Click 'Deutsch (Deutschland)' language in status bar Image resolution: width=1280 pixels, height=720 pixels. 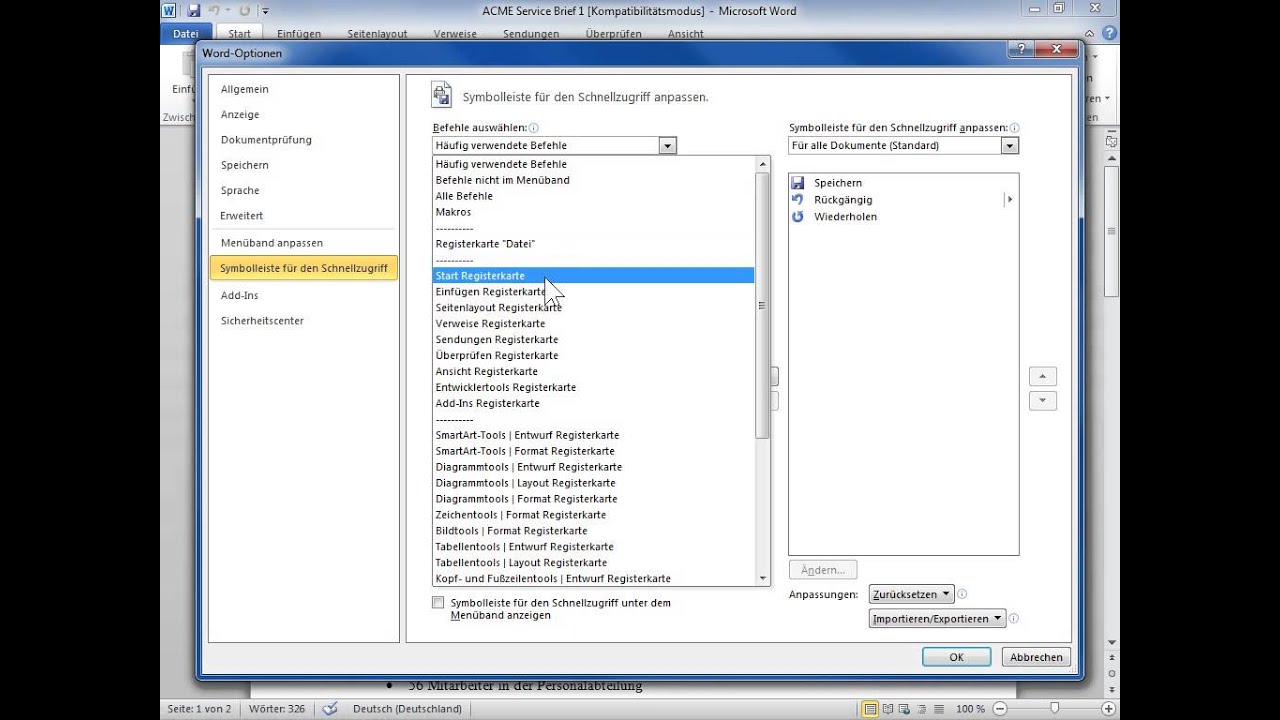tap(407, 708)
